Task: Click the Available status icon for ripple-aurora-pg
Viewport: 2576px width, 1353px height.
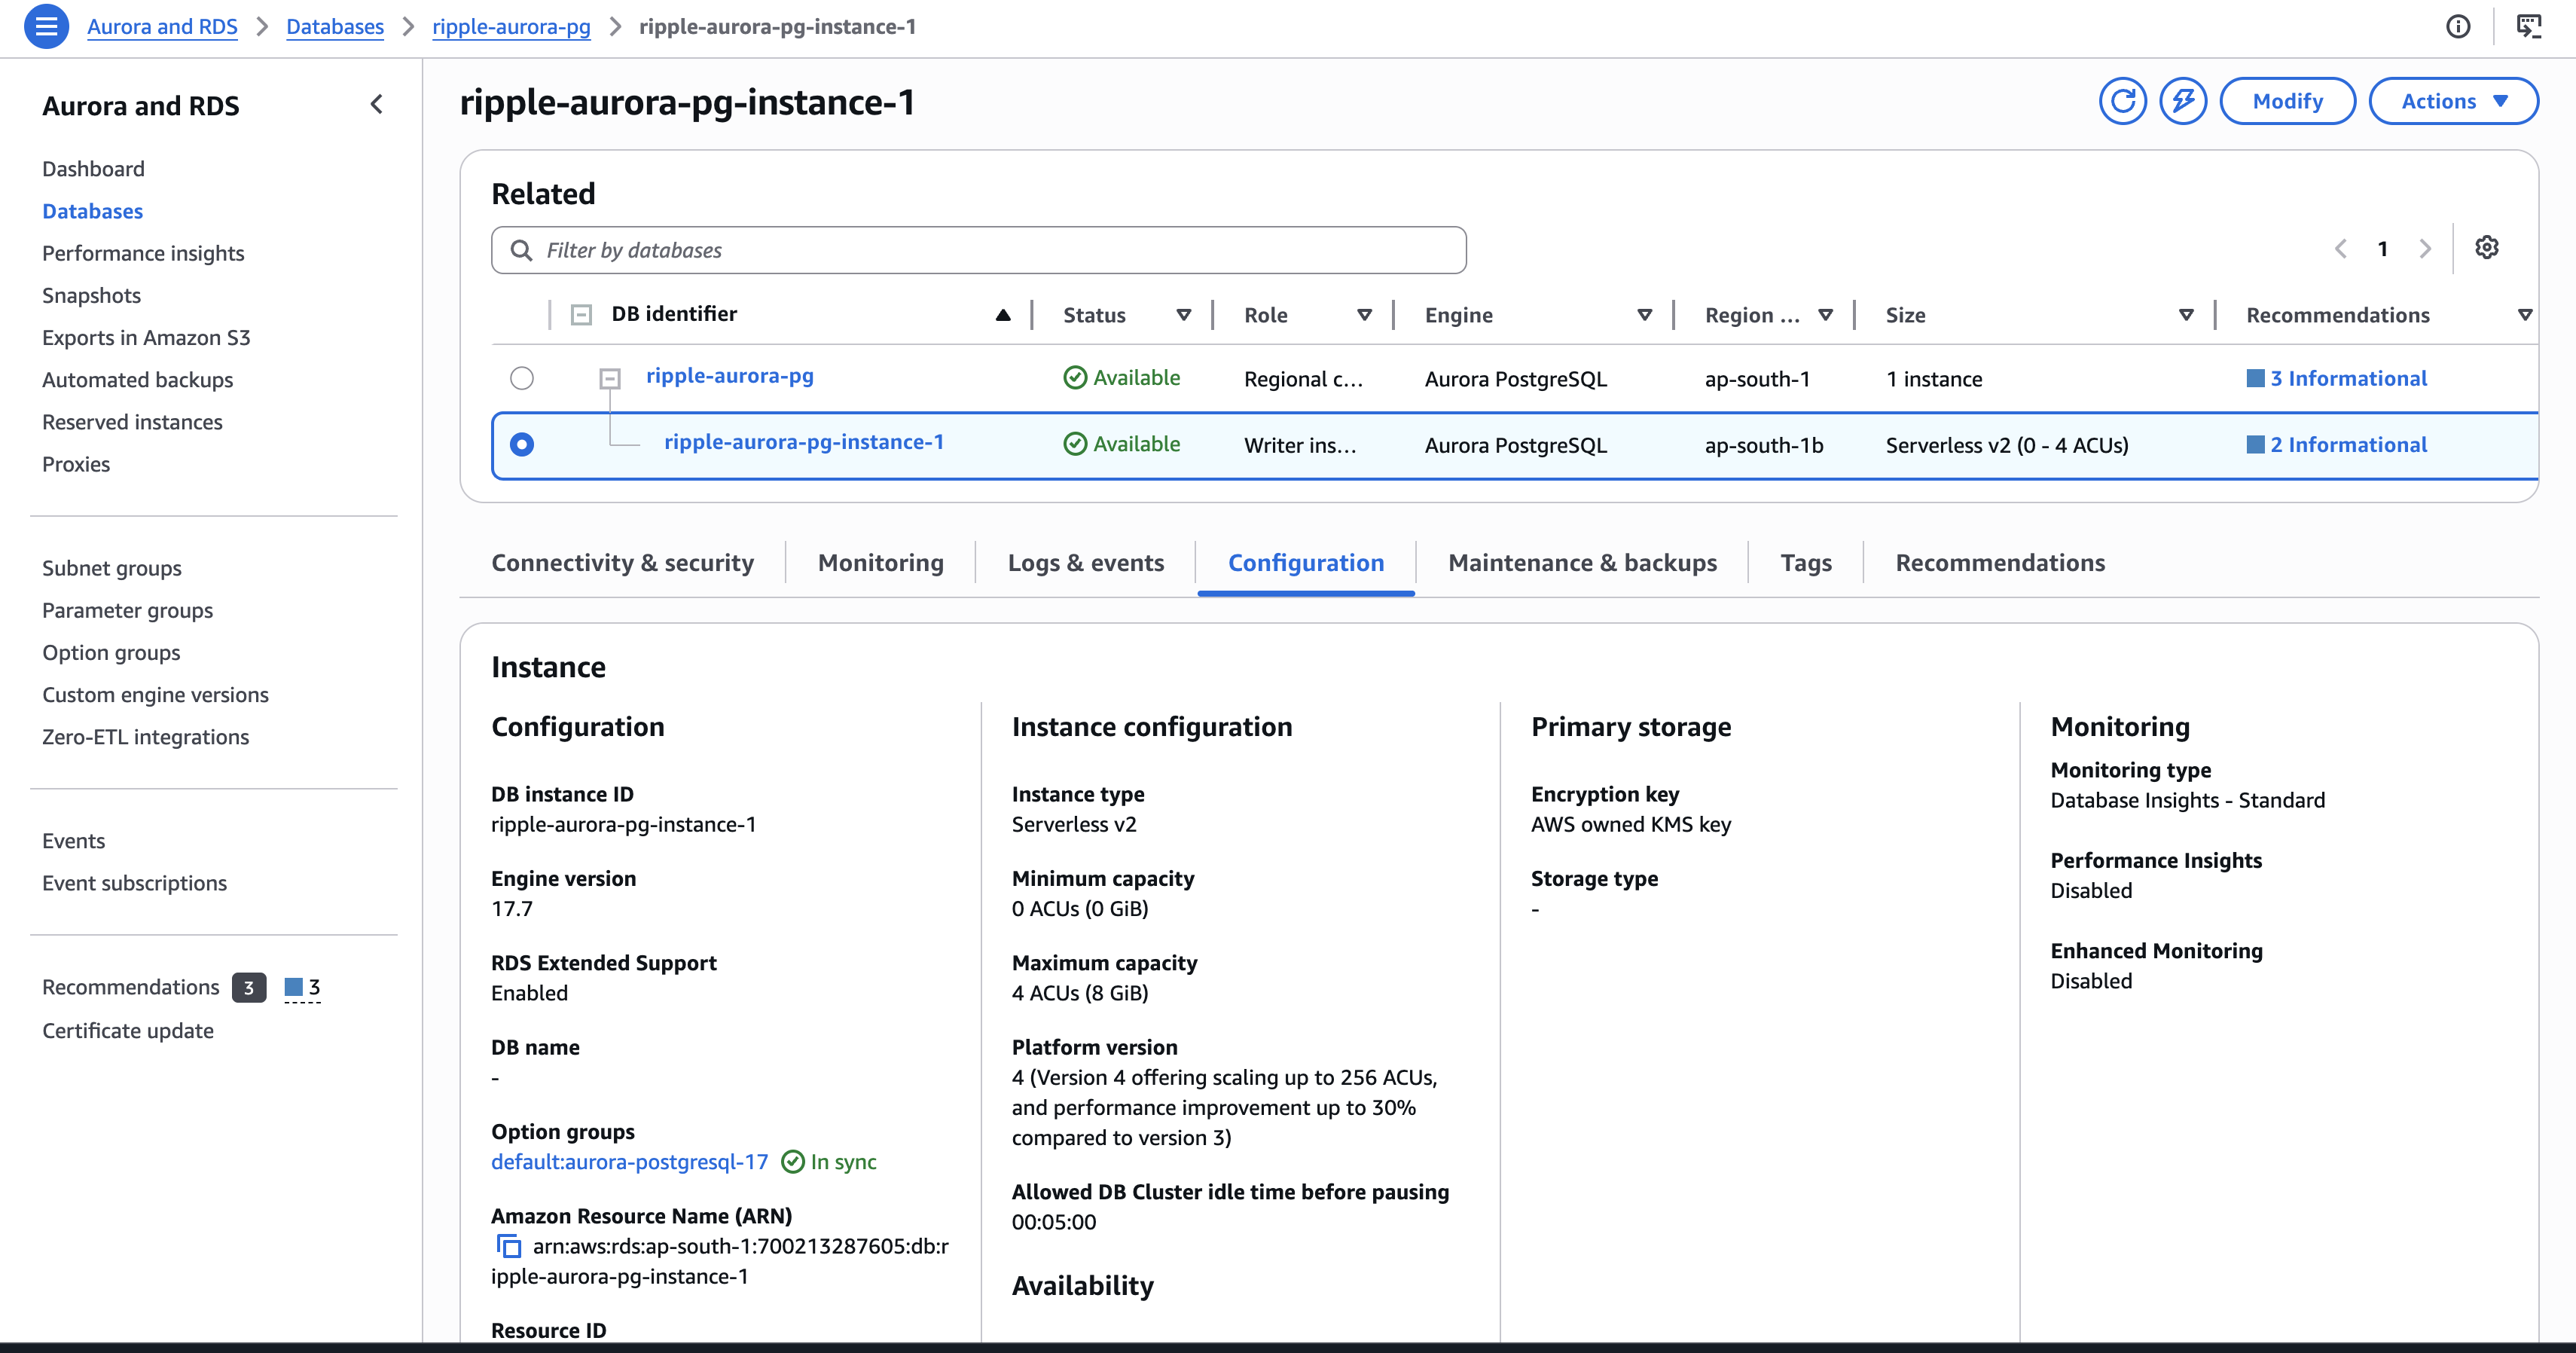Action: tap(1075, 377)
